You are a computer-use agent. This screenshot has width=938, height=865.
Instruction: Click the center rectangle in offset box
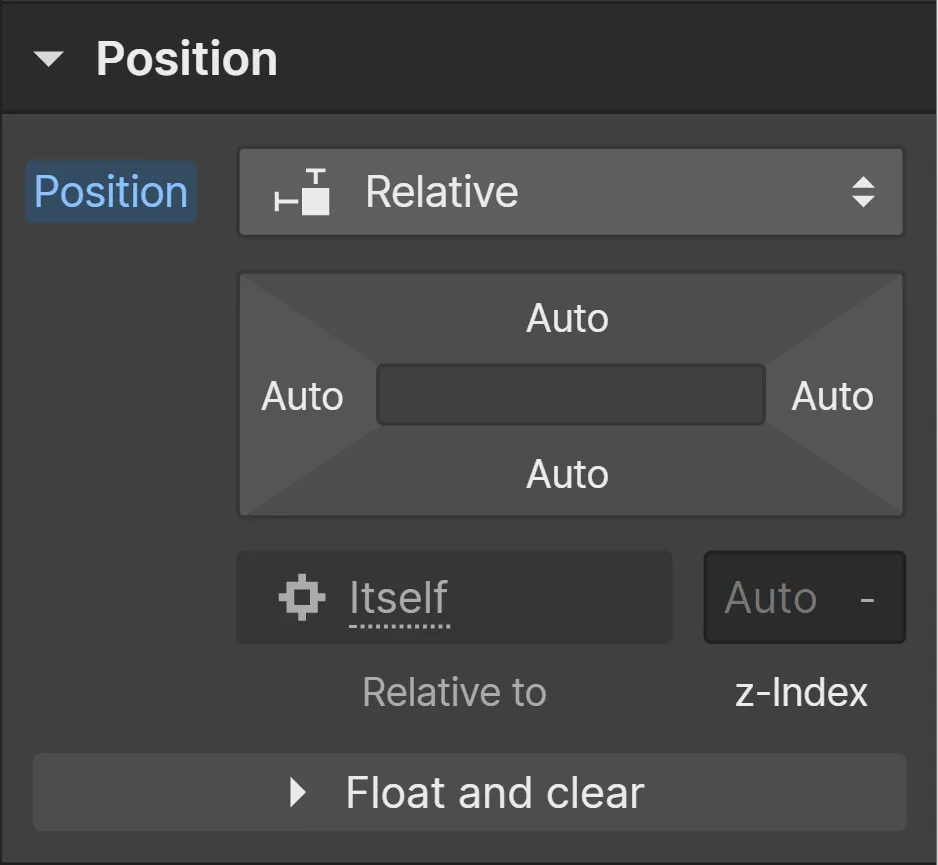[570, 395]
